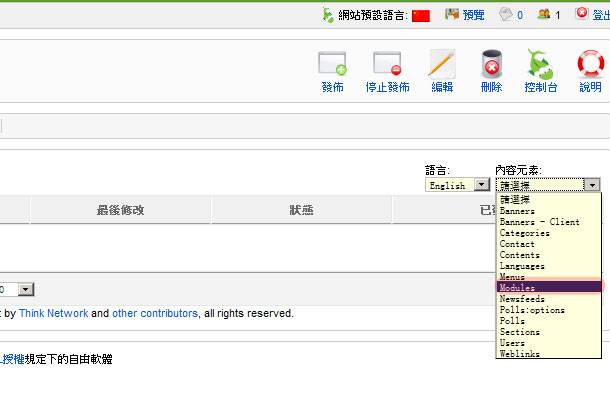Viewport: 610px width, 395px height.
Task: Click the 發佈 publish toolbar icon
Action: coord(332,63)
